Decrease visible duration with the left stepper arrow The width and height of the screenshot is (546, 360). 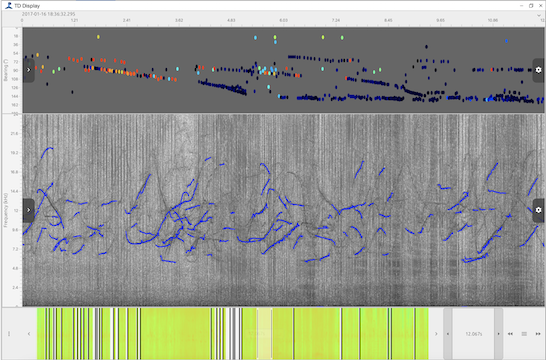pos(448,334)
